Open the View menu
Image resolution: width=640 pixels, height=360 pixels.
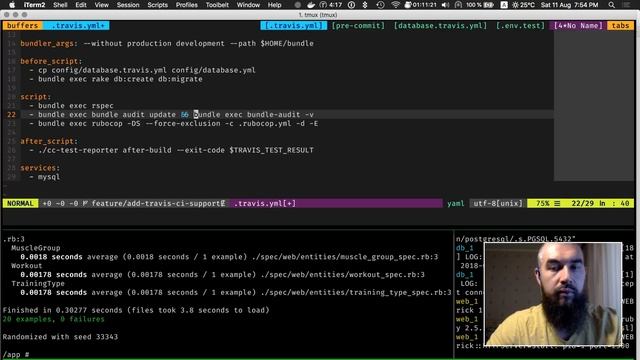coord(102,5)
